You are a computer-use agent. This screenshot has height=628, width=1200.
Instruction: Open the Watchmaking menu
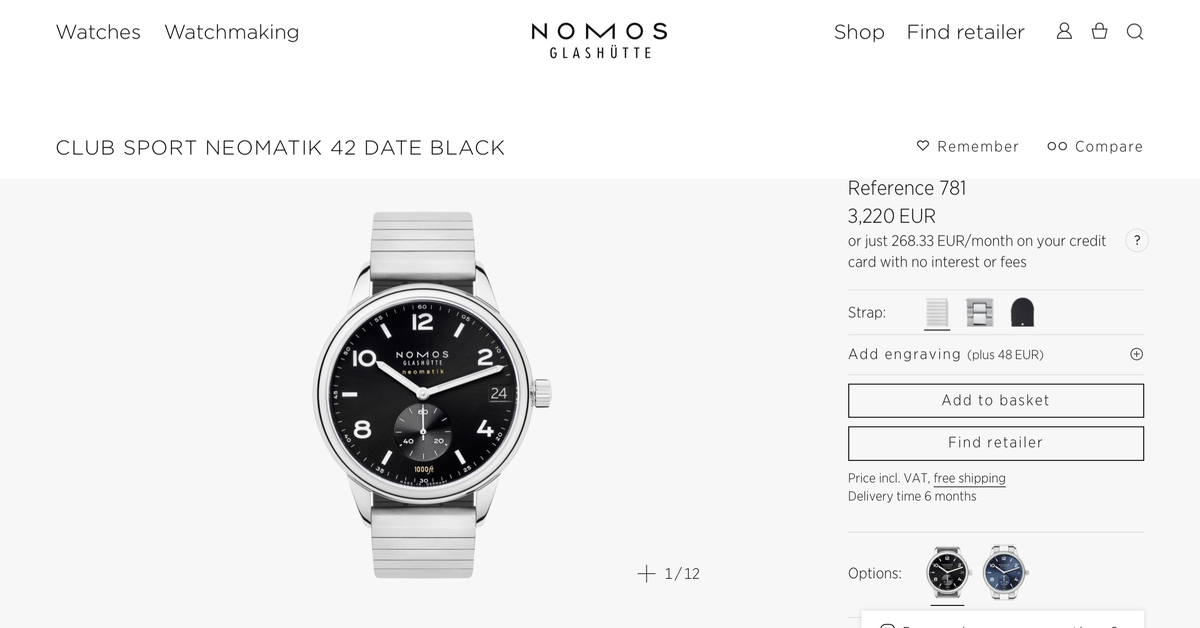tap(231, 32)
